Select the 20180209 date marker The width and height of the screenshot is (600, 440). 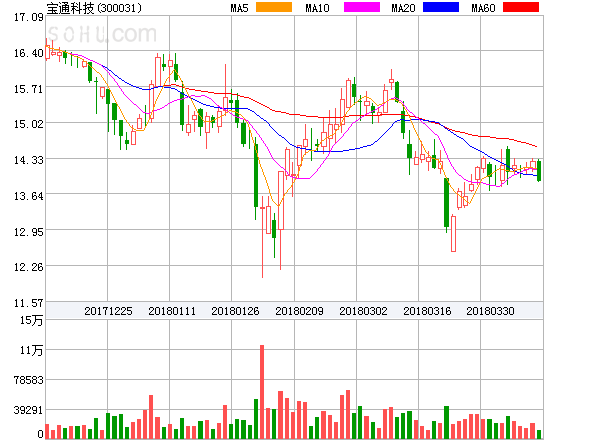299,311
